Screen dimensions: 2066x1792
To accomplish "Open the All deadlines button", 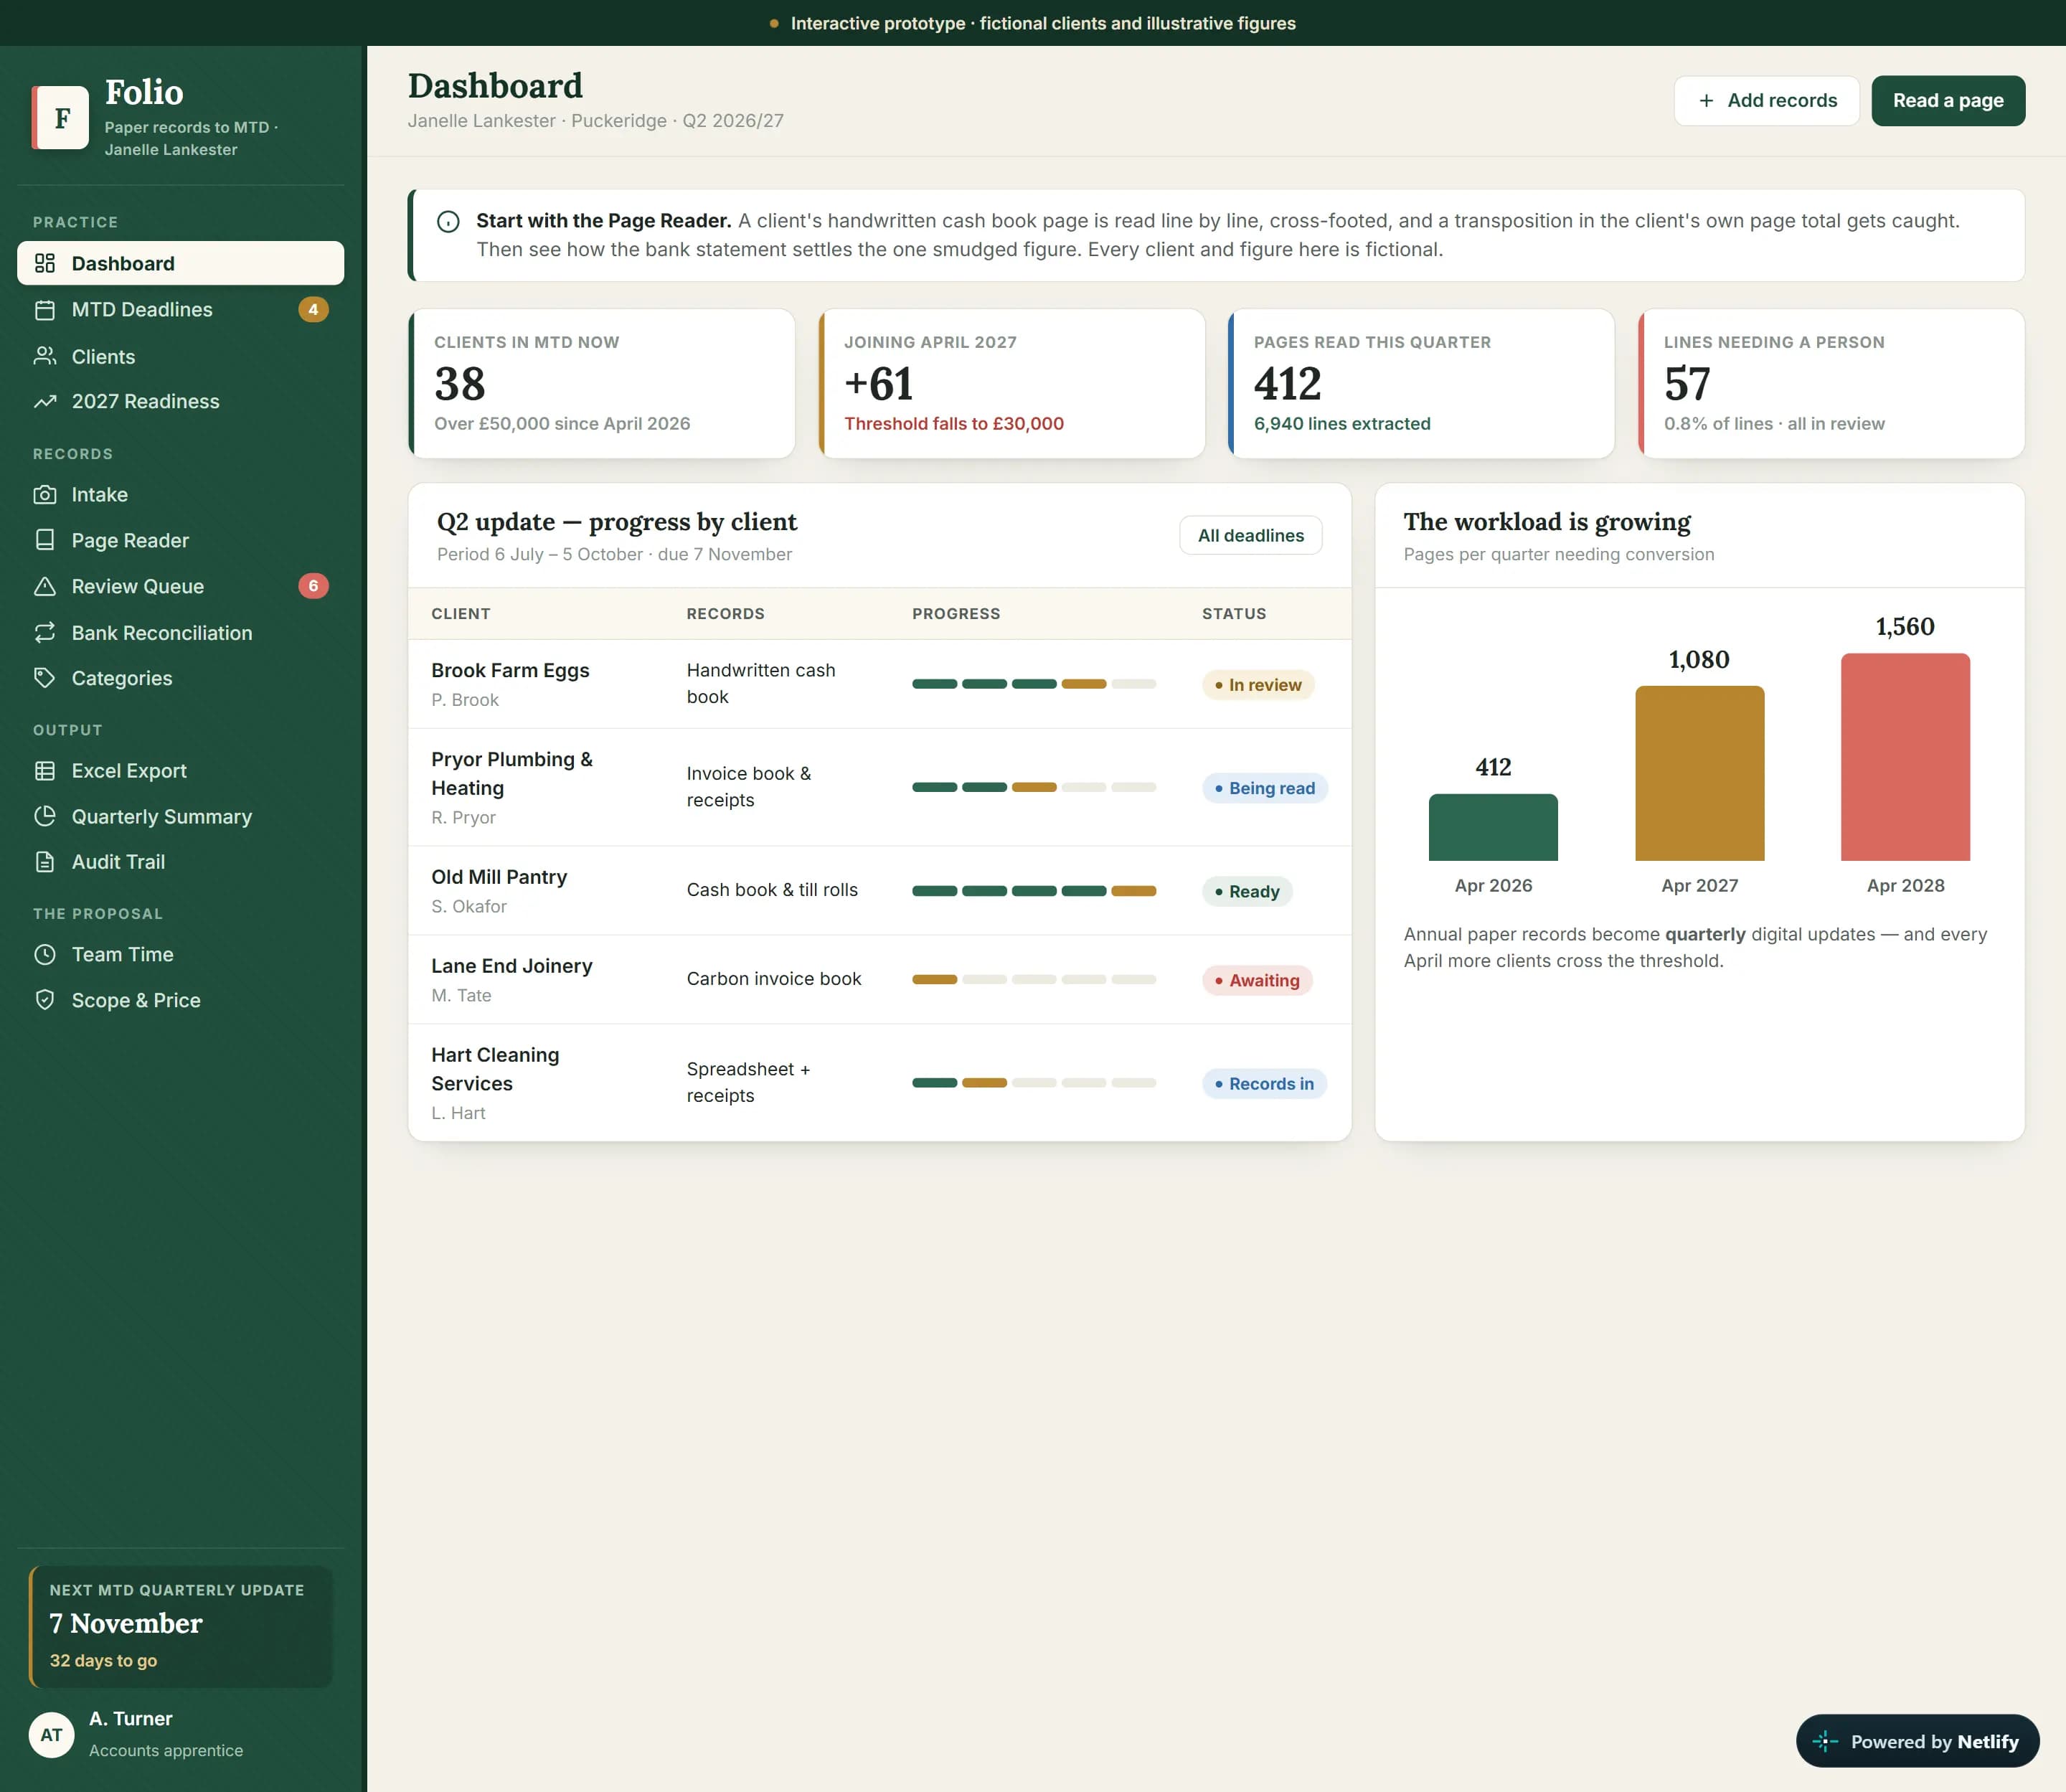I will [x=1250, y=535].
